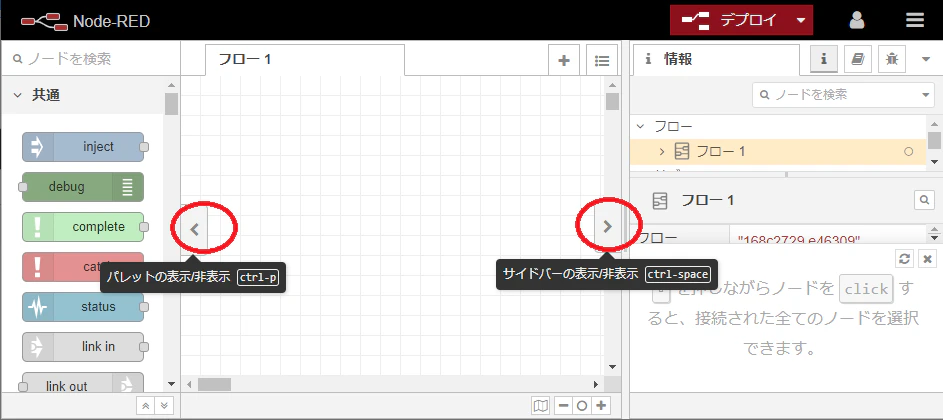Viewport: 943px width, 420px height.
Task: Click the palette scrollbar down arrow
Action: pos(171,383)
